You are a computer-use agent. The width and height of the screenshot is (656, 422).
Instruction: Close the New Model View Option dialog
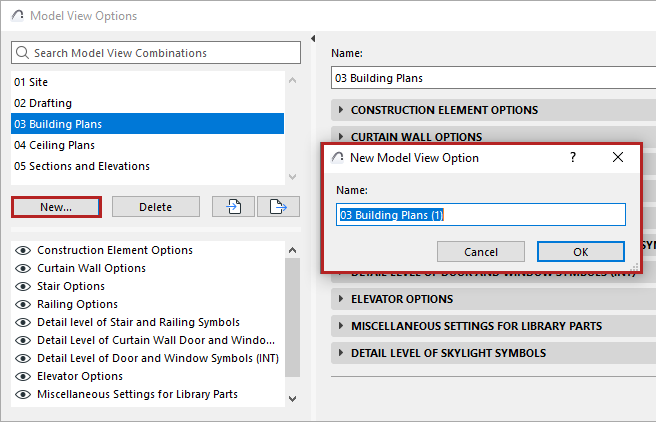click(617, 158)
